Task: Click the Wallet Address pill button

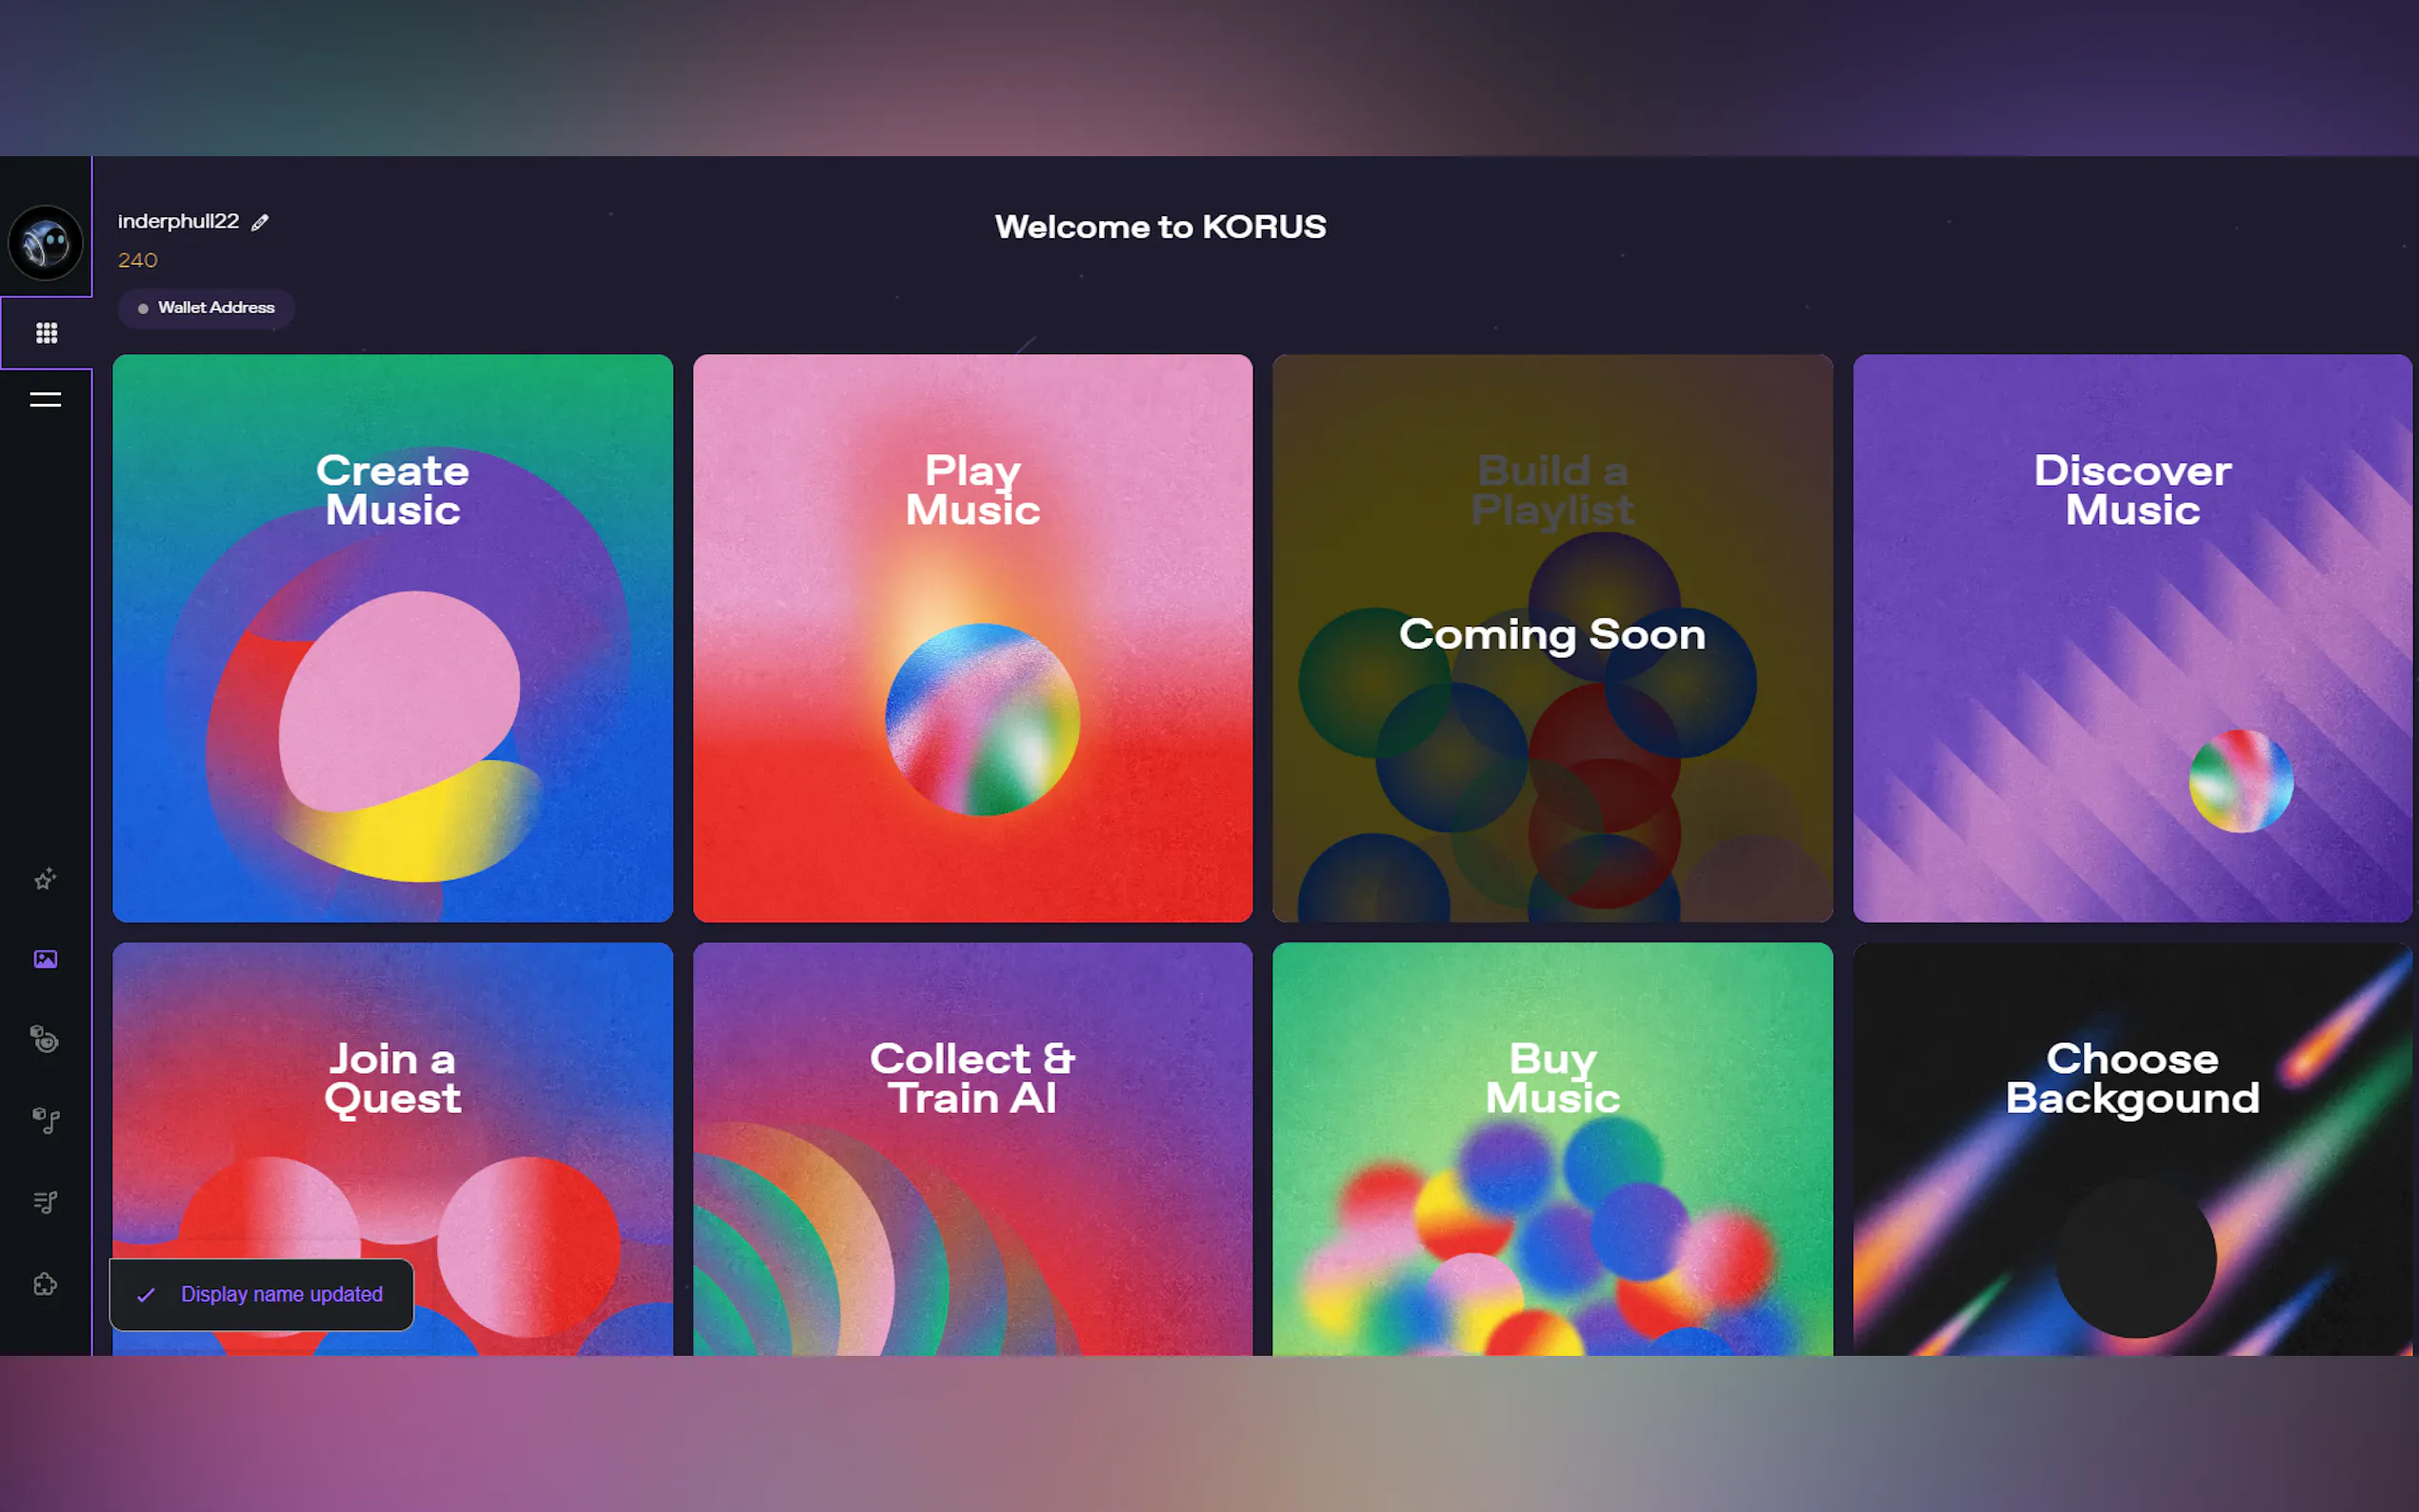Action: [206, 308]
